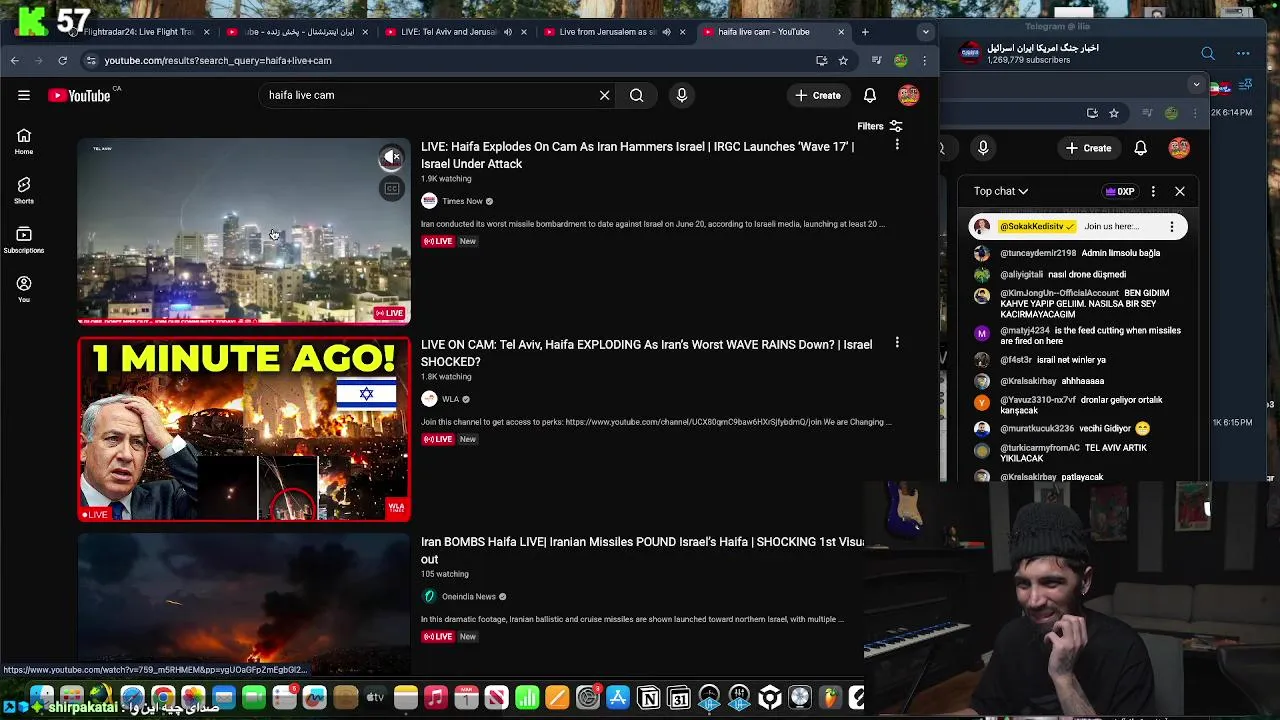Expand the Top chat dropdown
This screenshot has width=1280, height=720.
[1001, 191]
